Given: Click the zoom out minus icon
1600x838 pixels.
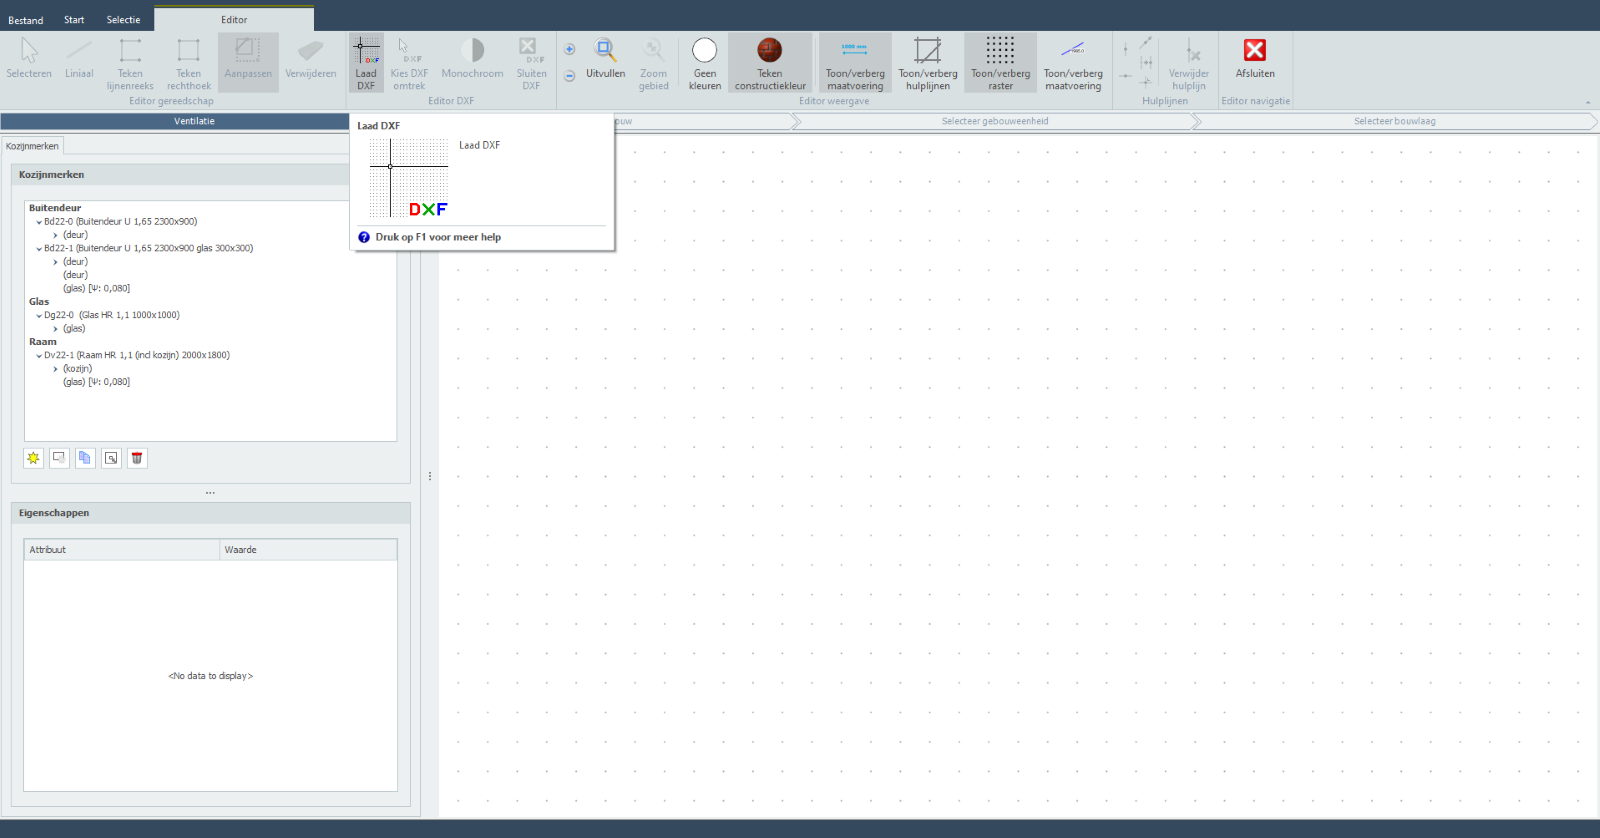Looking at the screenshot, I should click(569, 76).
